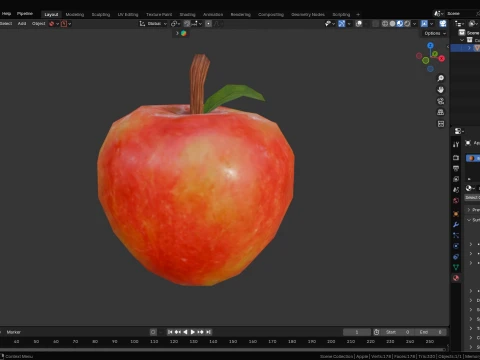Open pivot point dropdown
480x360 pixels.
(175, 24)
